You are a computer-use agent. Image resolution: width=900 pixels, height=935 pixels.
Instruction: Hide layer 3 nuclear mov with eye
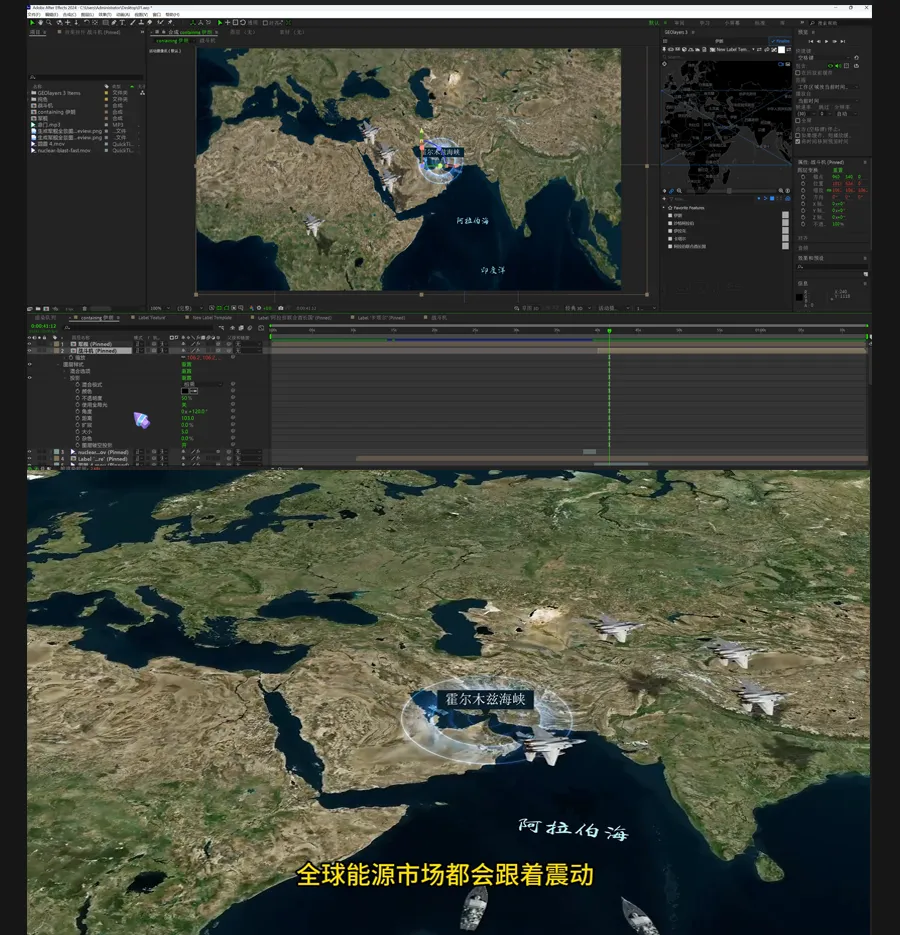click(x=29, y=452)
